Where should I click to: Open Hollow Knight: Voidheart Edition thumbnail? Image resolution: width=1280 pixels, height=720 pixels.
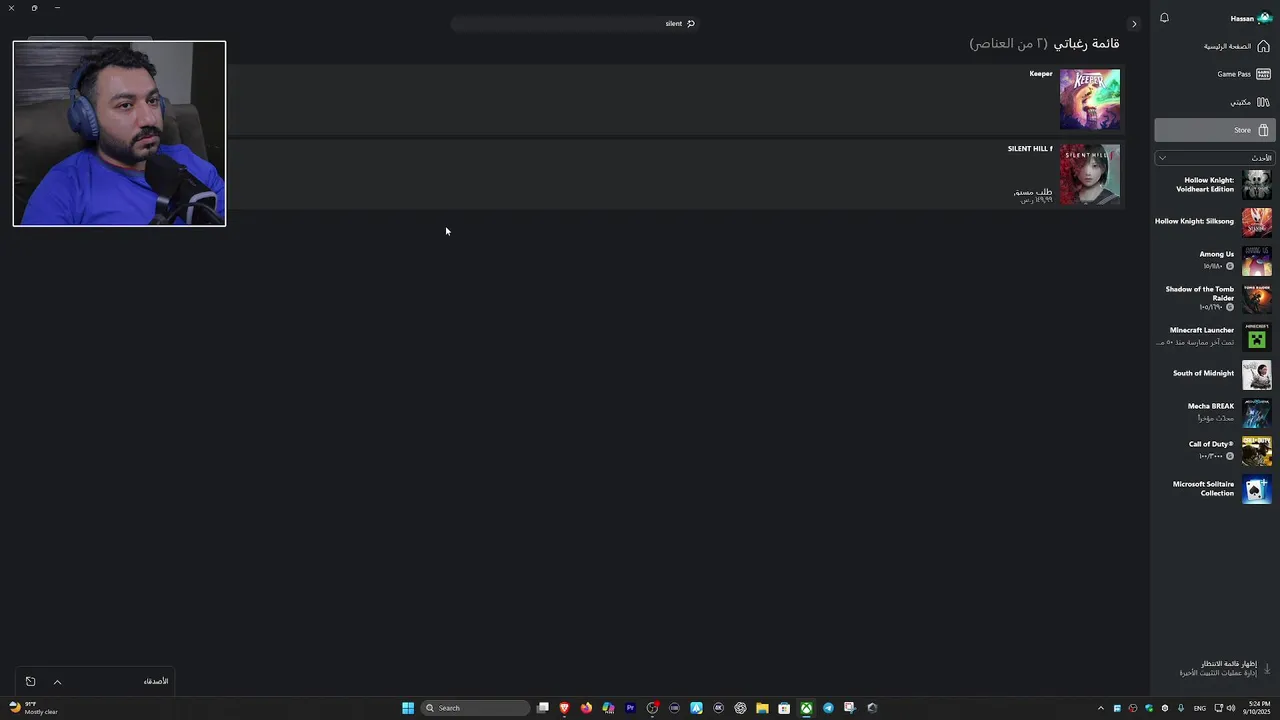(x=1257, y=185)
